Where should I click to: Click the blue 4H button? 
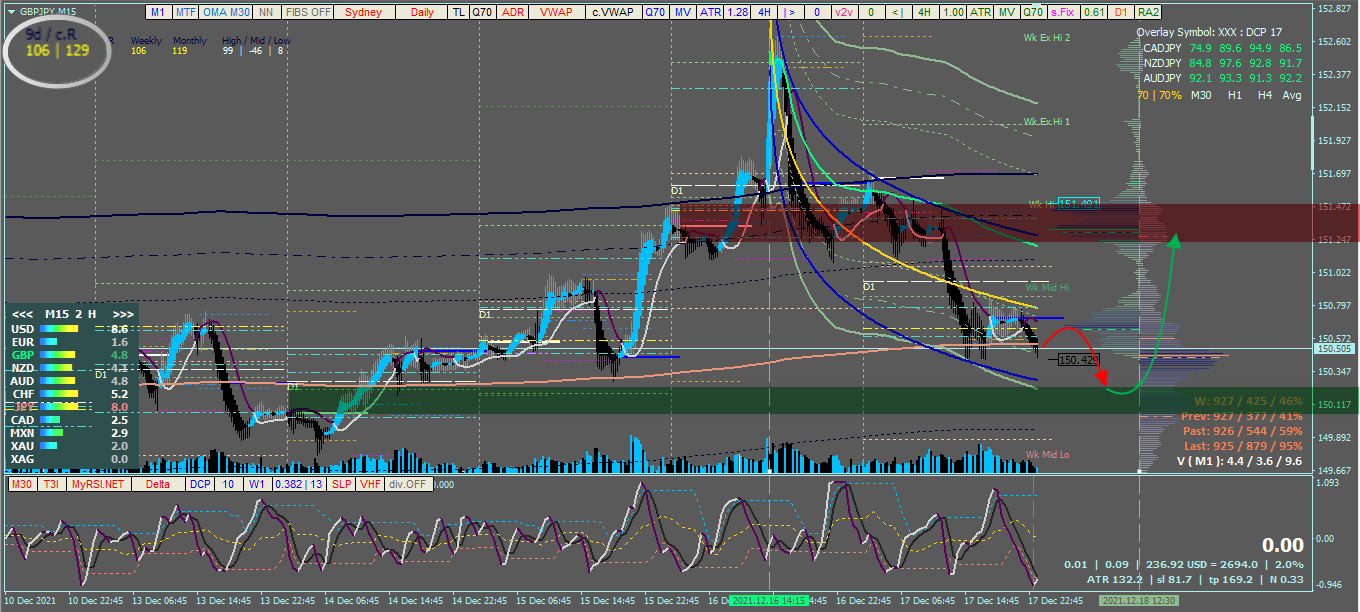point(764,12)
